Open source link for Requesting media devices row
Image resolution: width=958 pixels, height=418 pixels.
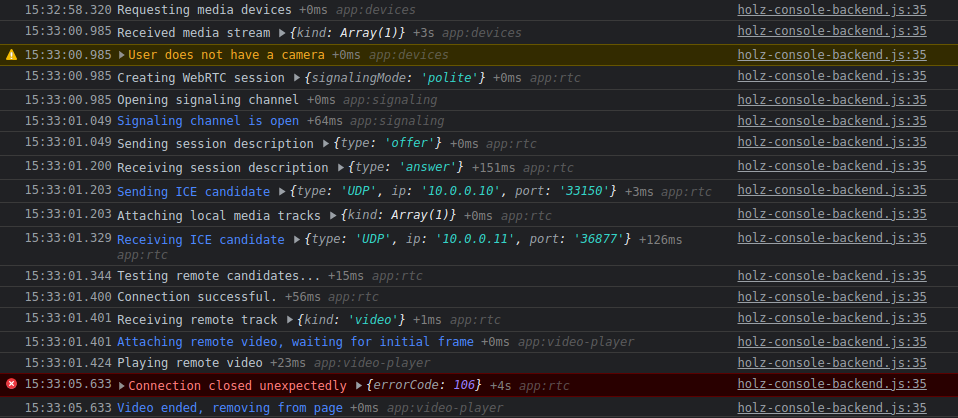[x=832, y=10]
